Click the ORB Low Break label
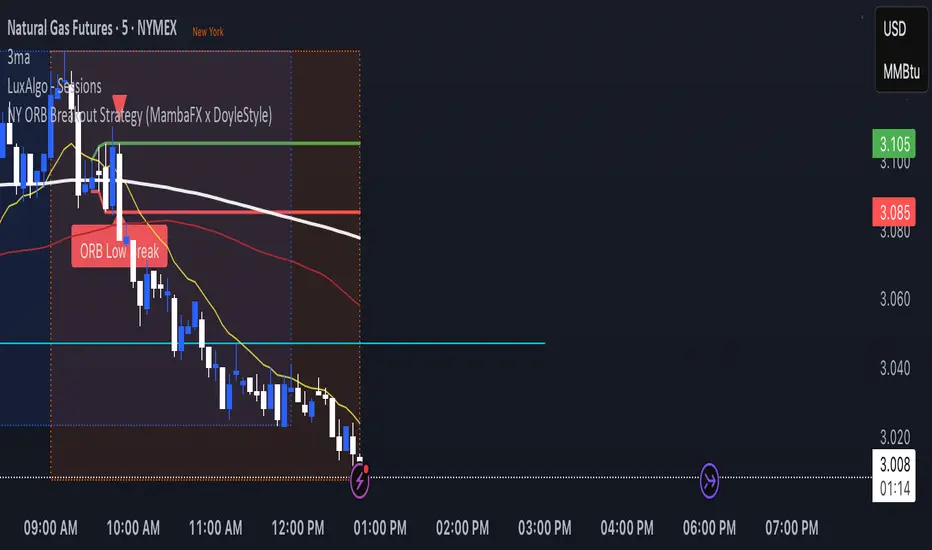This screenshot has height=550, width=932. point(119,252)
